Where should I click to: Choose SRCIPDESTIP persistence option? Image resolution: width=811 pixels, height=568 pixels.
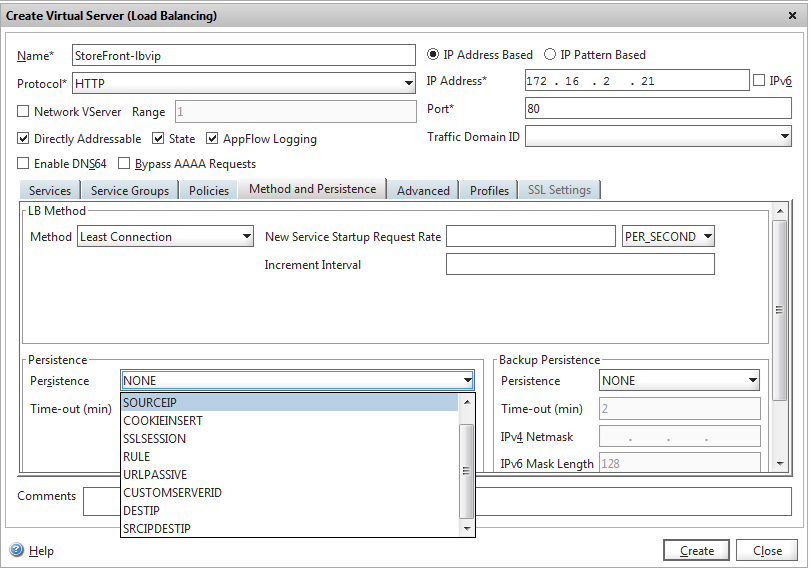tap(290, 528)
